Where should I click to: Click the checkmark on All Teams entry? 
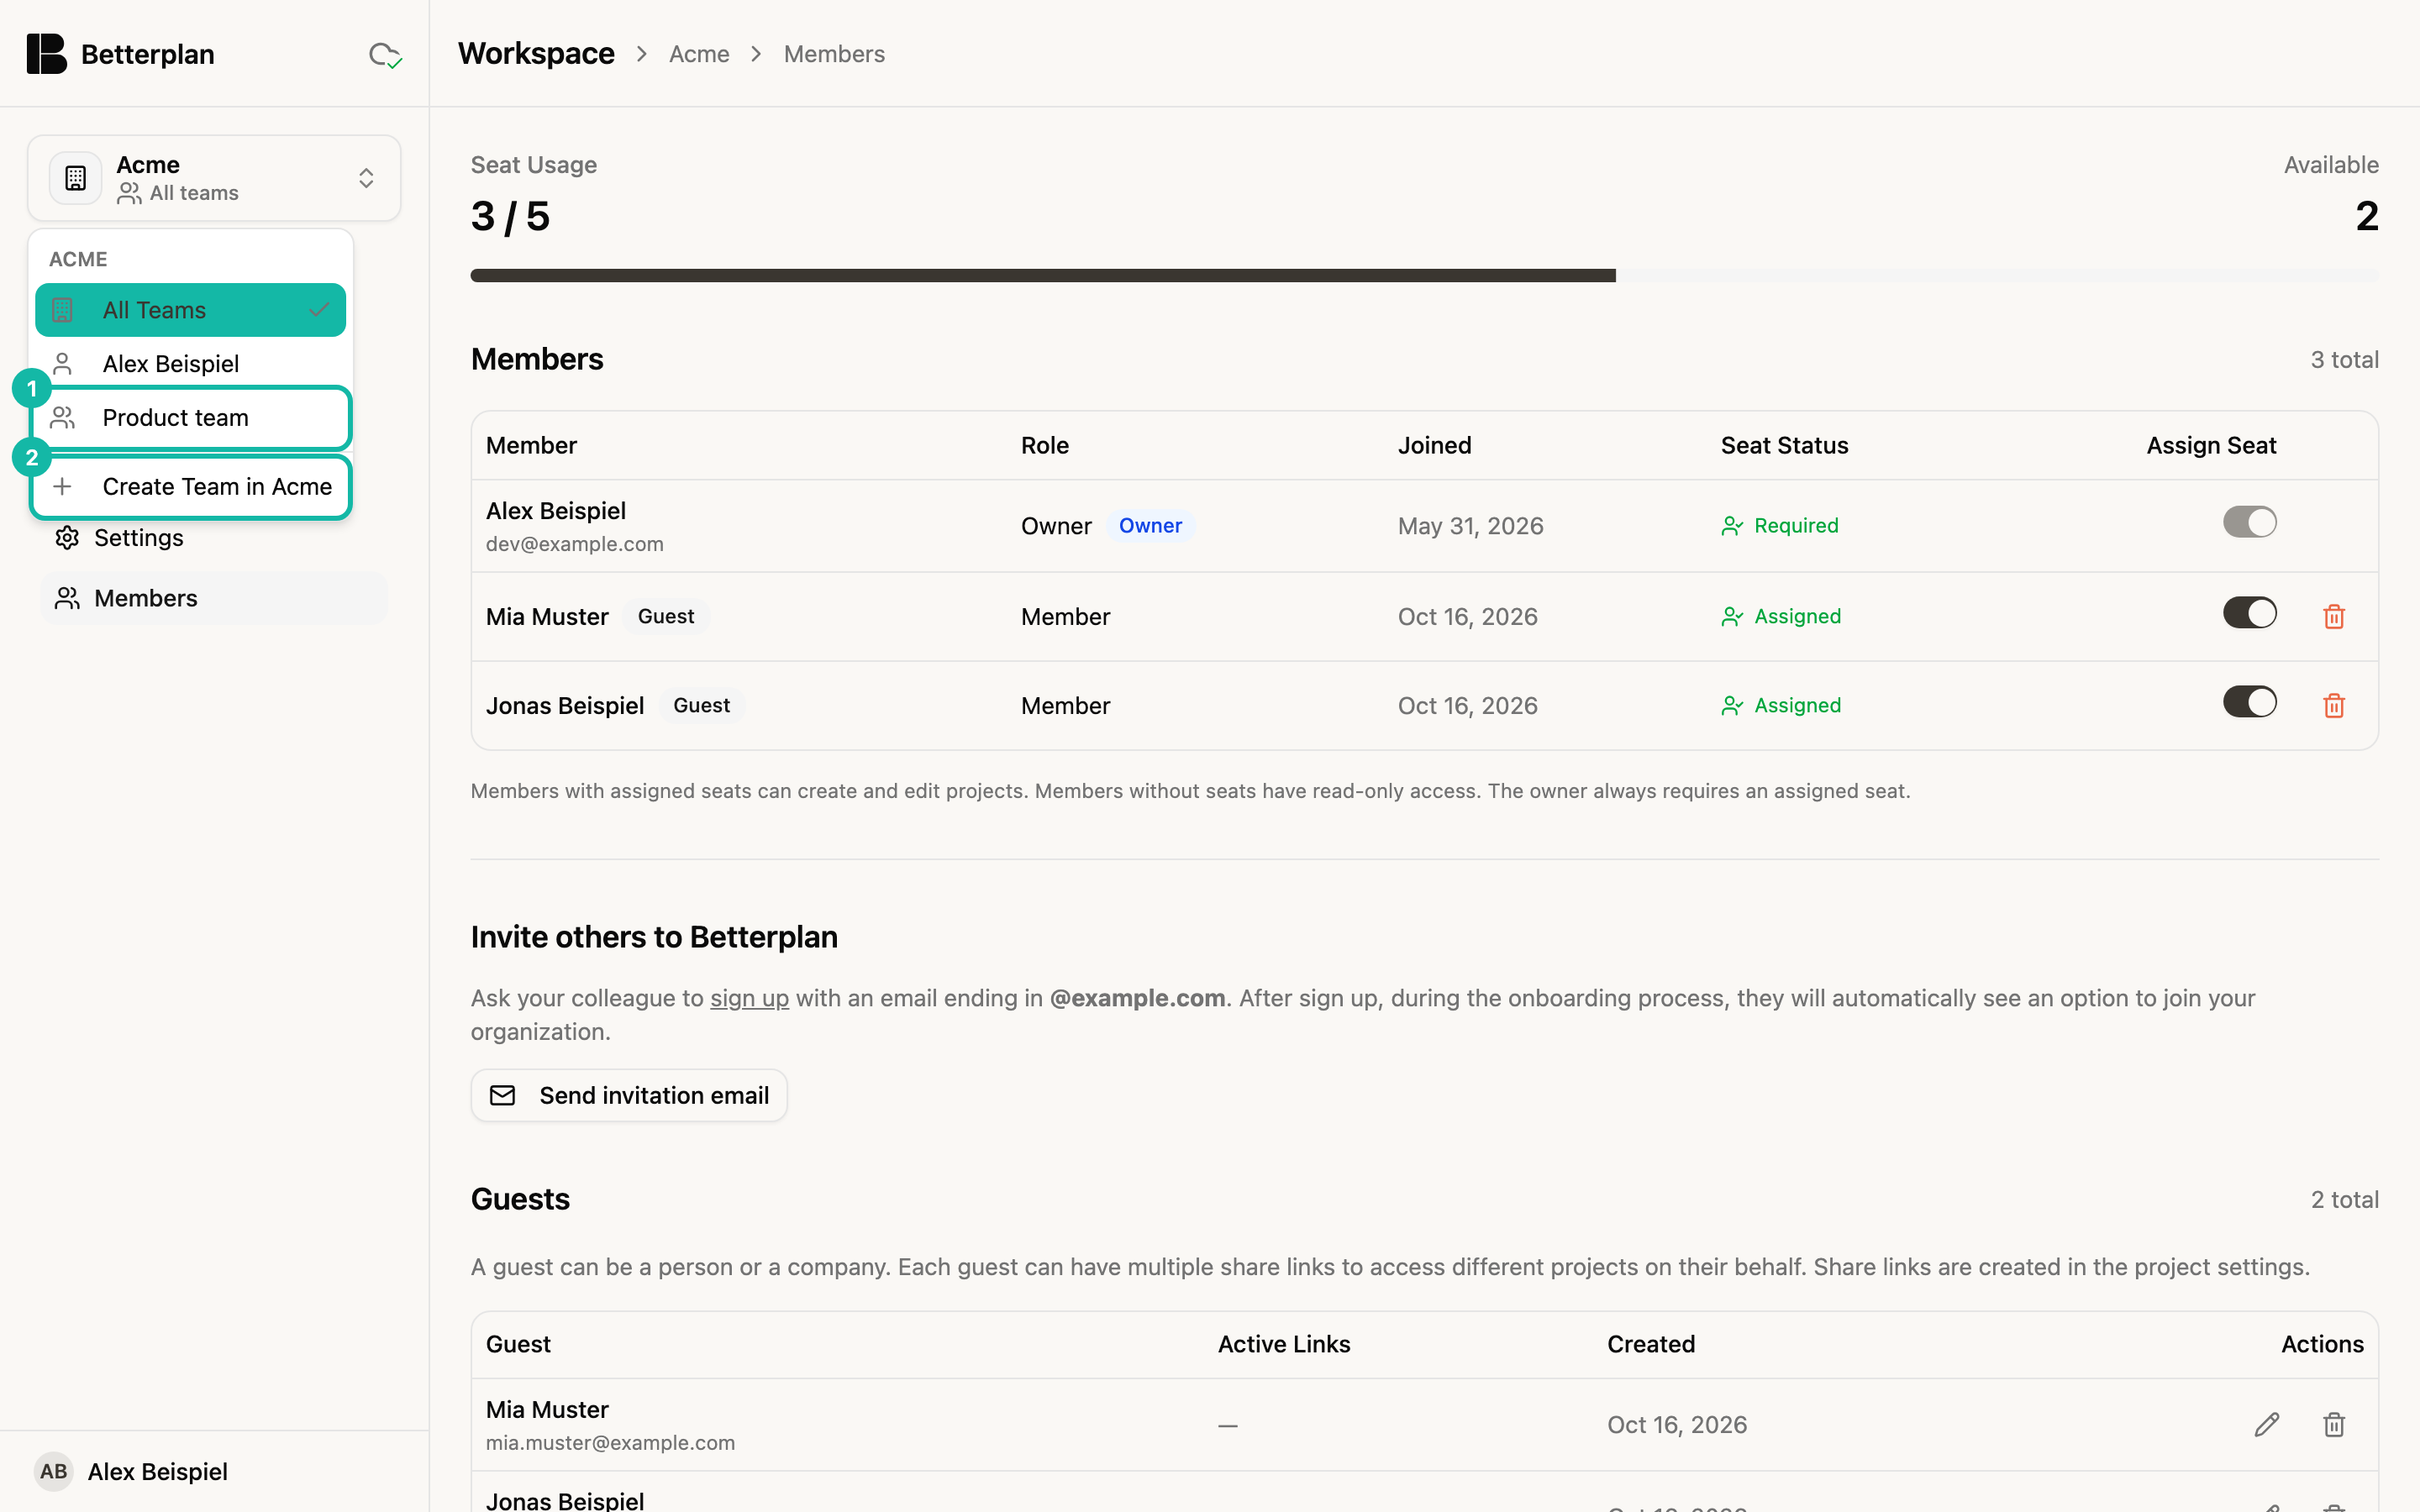coord(319,310)
